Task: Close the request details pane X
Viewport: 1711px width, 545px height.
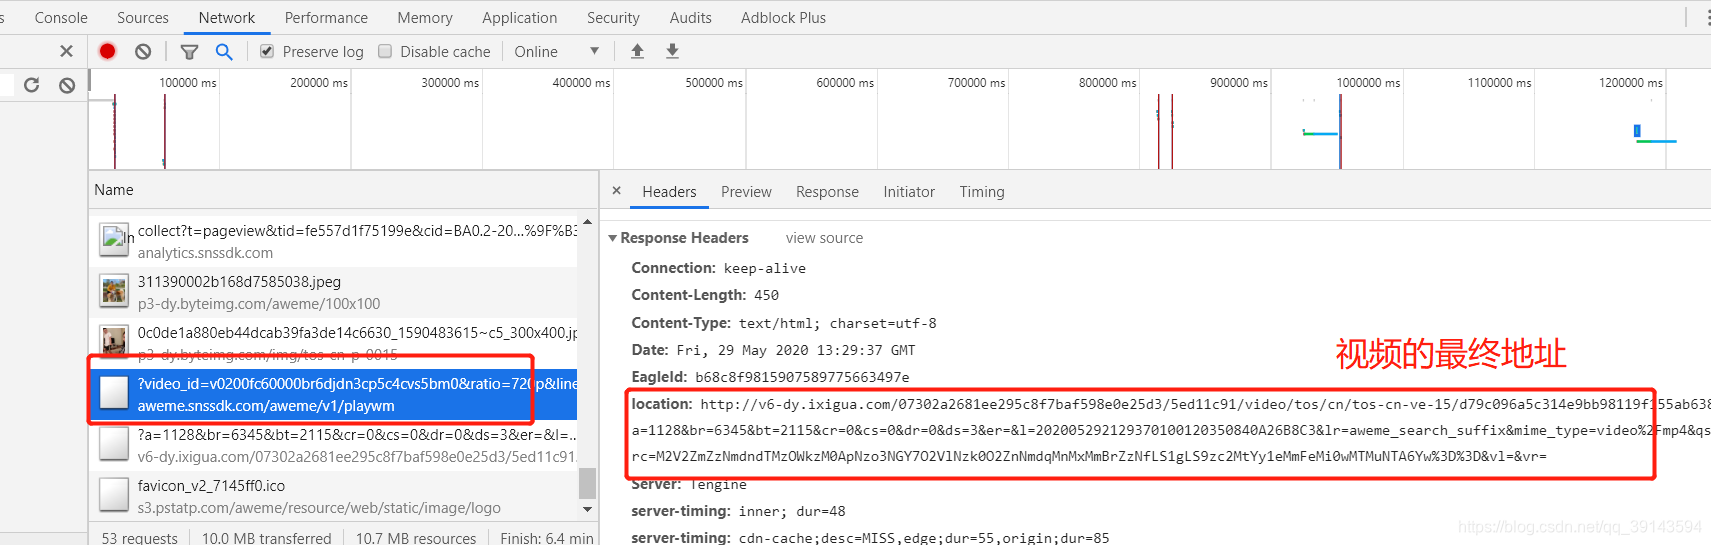Action: [x=616, y=190]
